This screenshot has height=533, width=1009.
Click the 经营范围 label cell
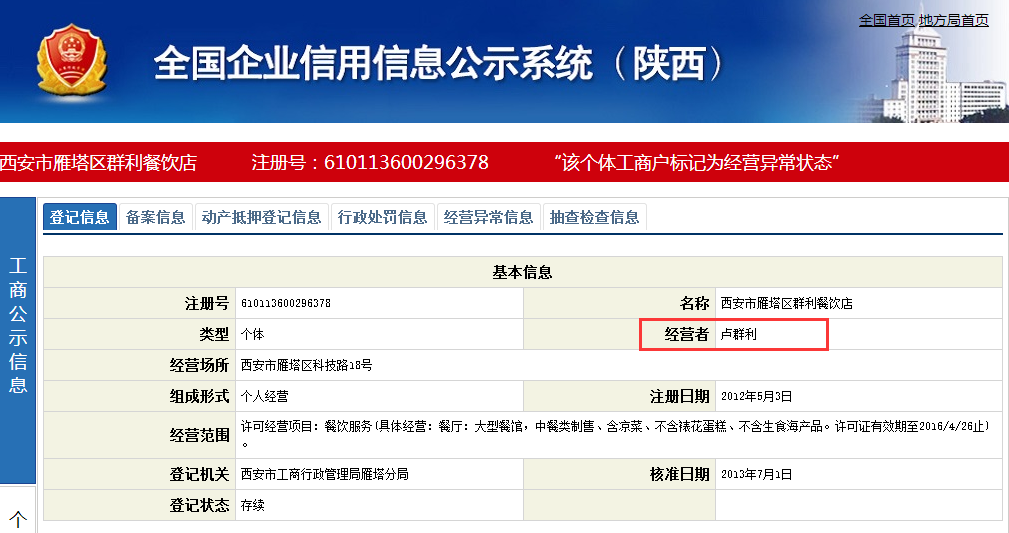coord(140,435)
